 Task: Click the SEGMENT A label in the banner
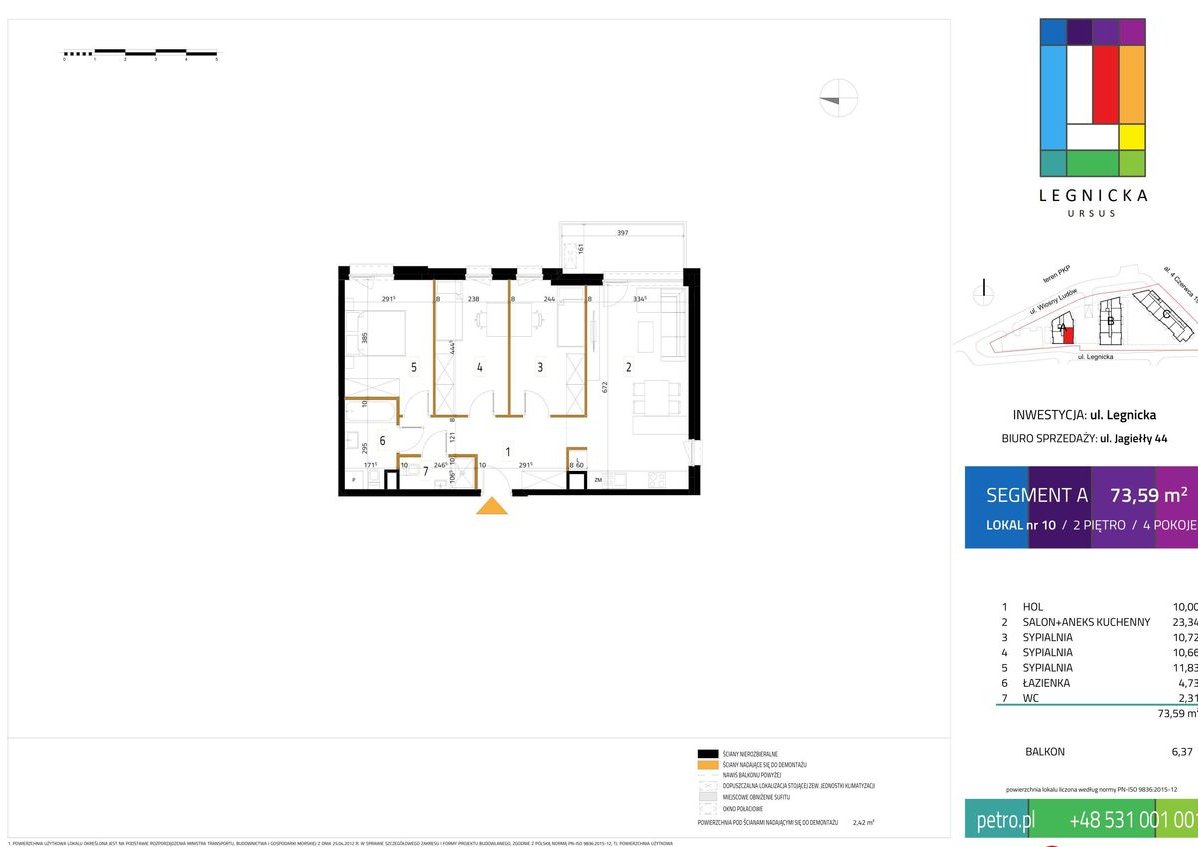point(1036,495)
